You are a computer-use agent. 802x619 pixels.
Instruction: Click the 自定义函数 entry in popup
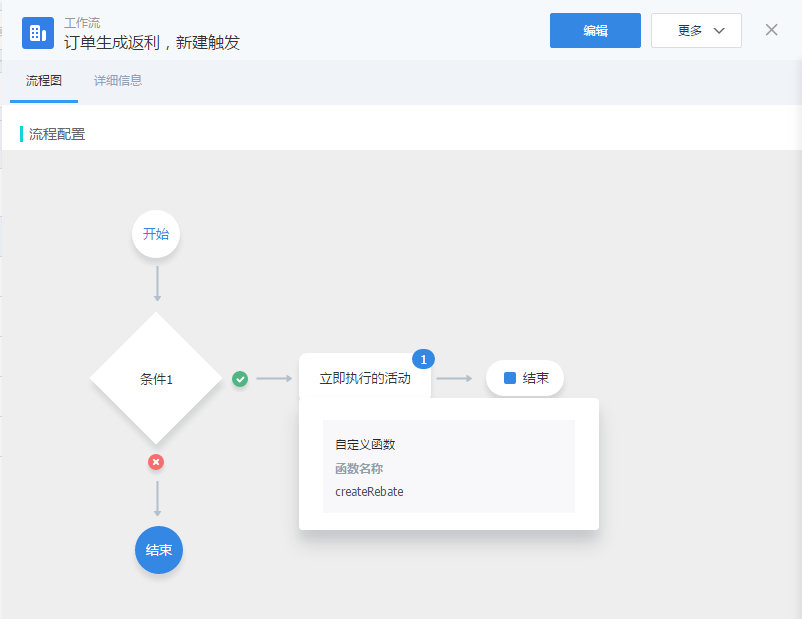point(365,445)
